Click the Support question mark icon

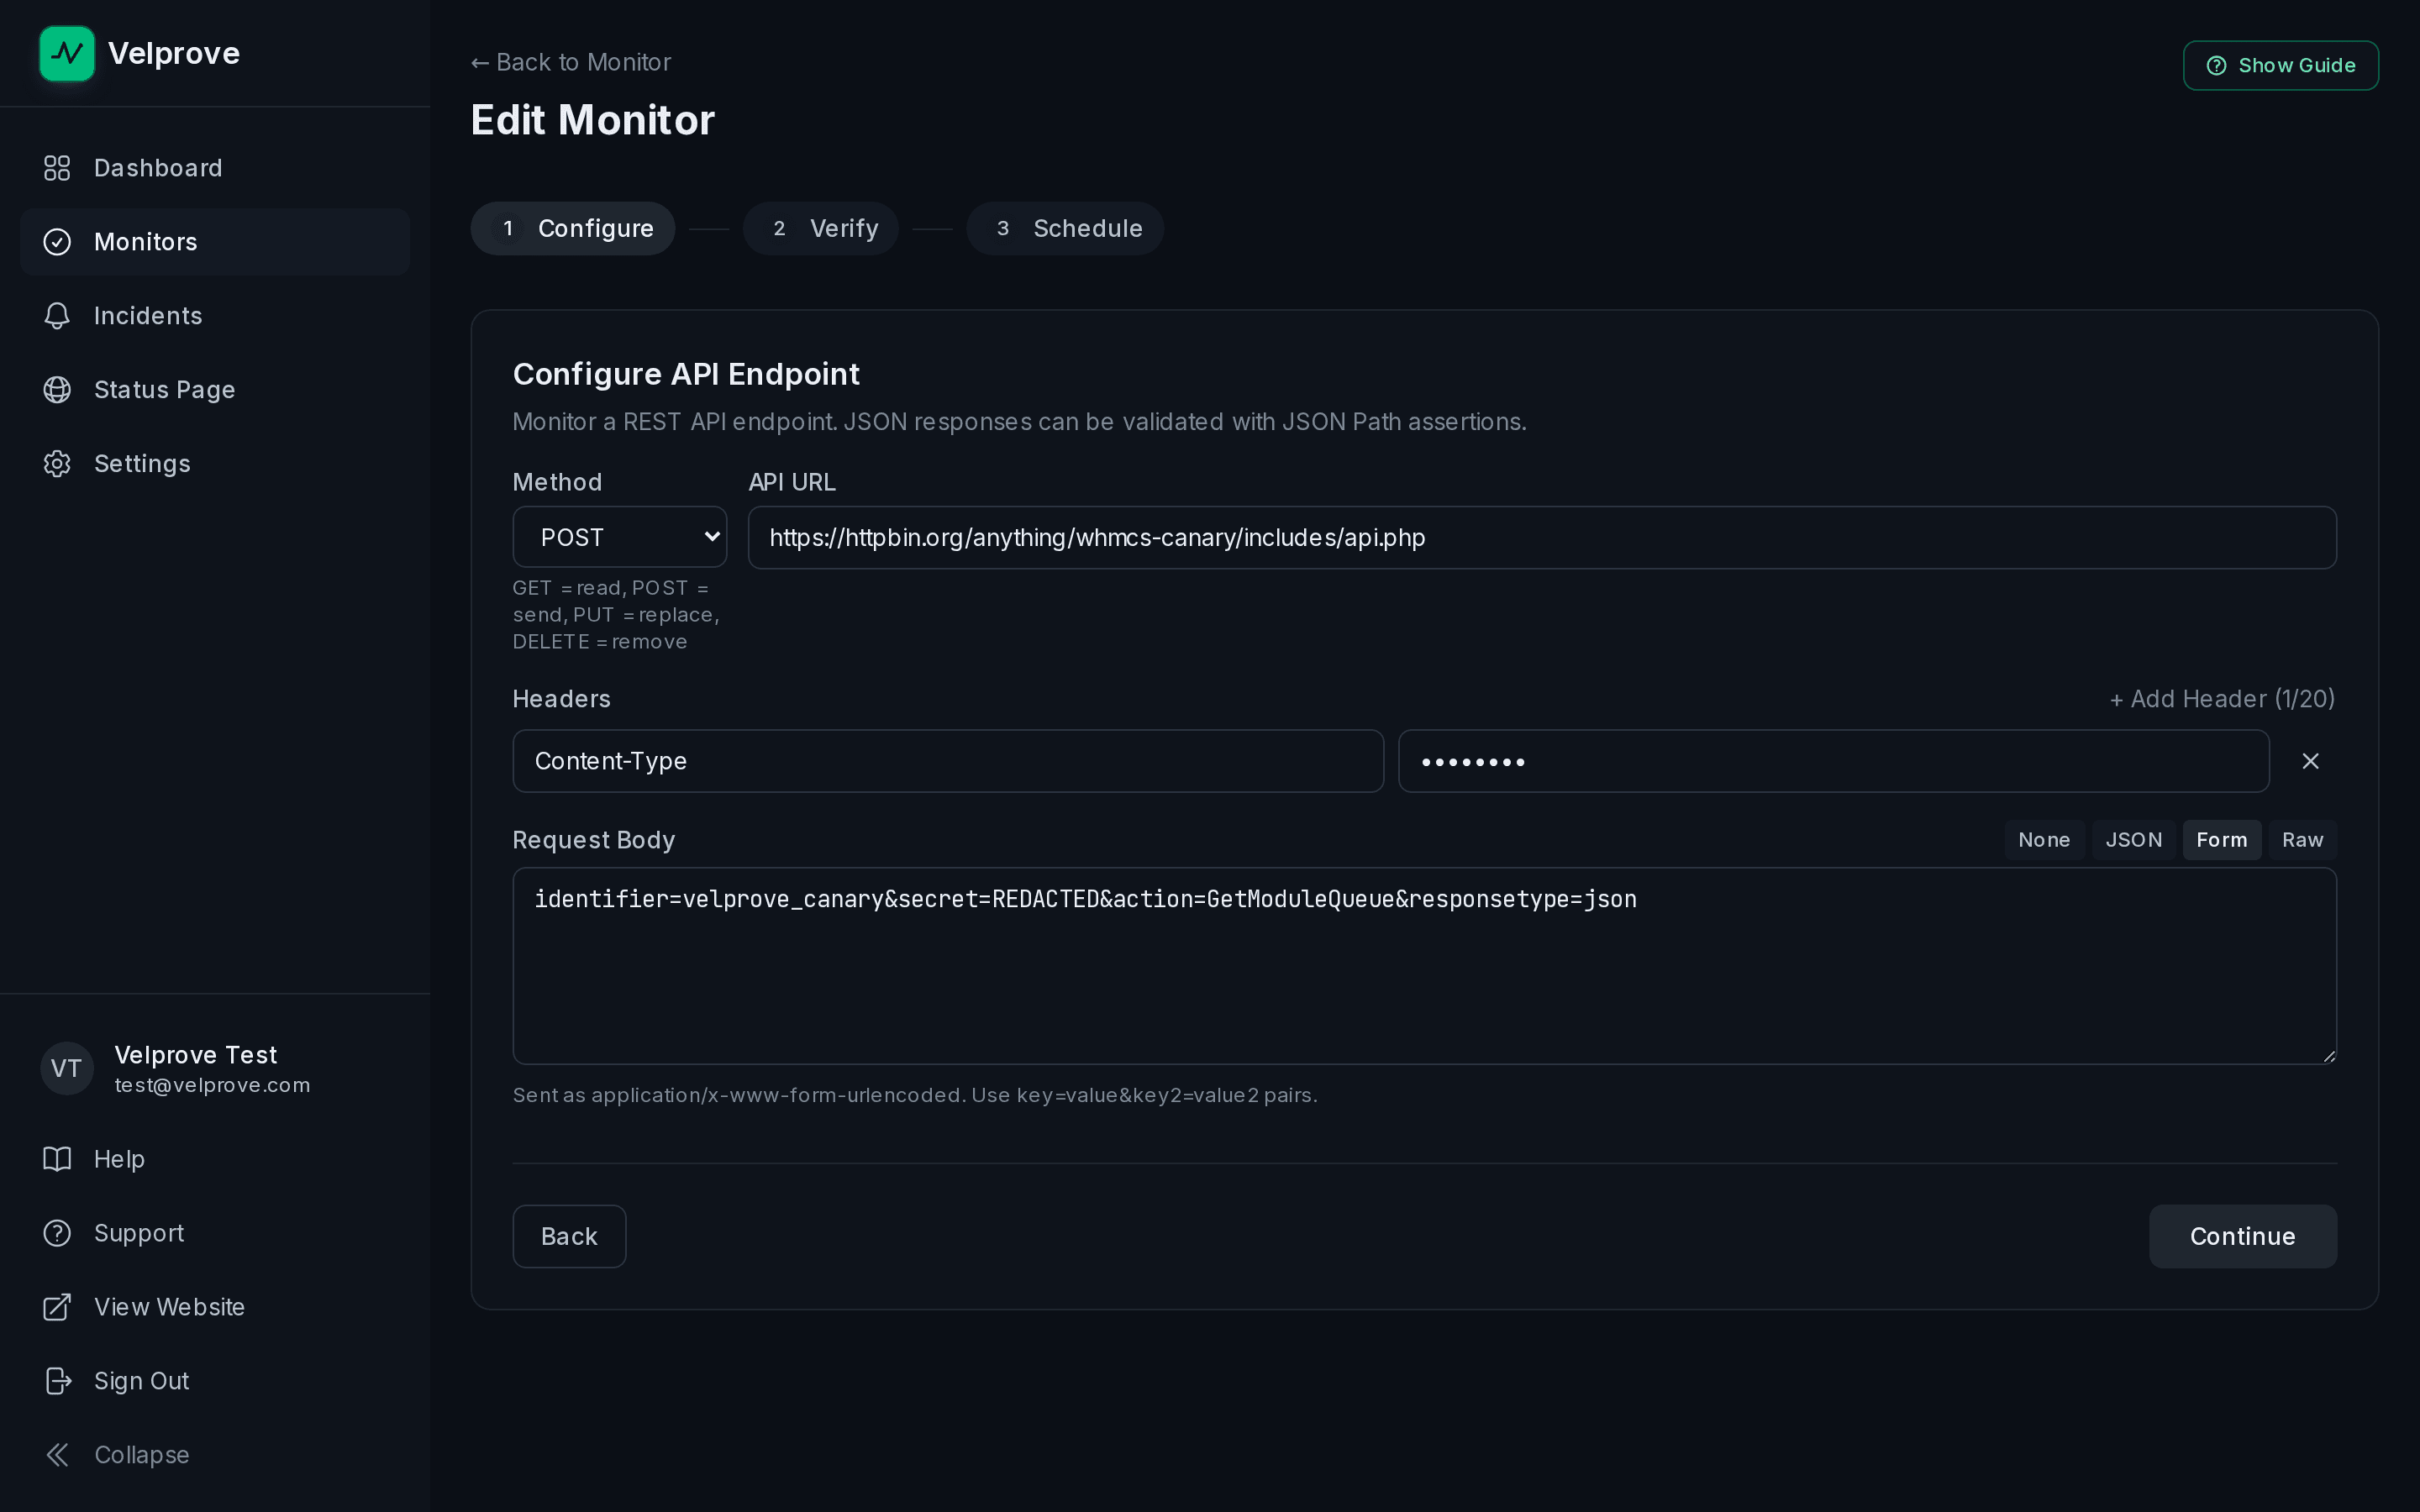tap(57, 1233)
